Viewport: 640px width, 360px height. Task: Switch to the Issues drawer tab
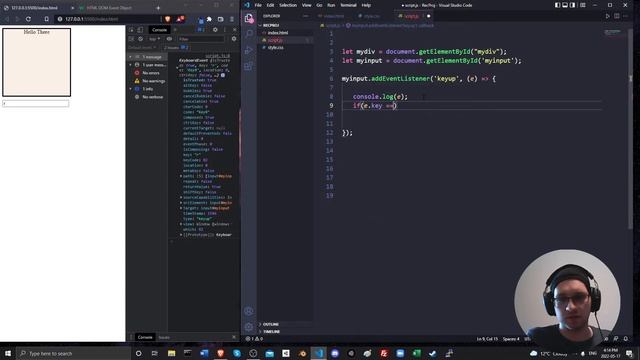164,337
